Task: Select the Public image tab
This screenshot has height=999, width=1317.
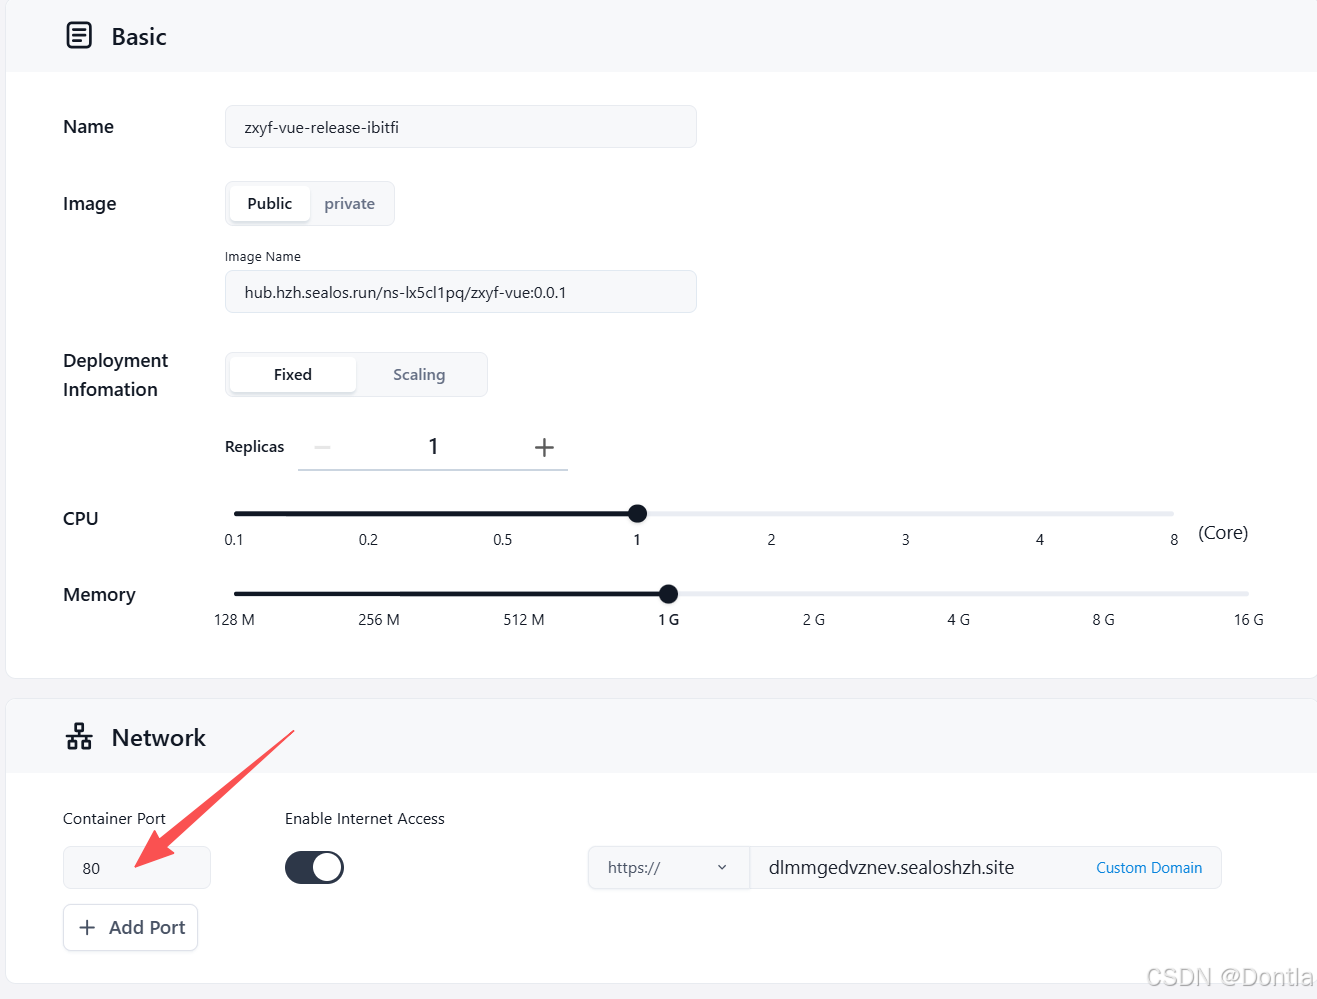Action: [x=270, y=203]
